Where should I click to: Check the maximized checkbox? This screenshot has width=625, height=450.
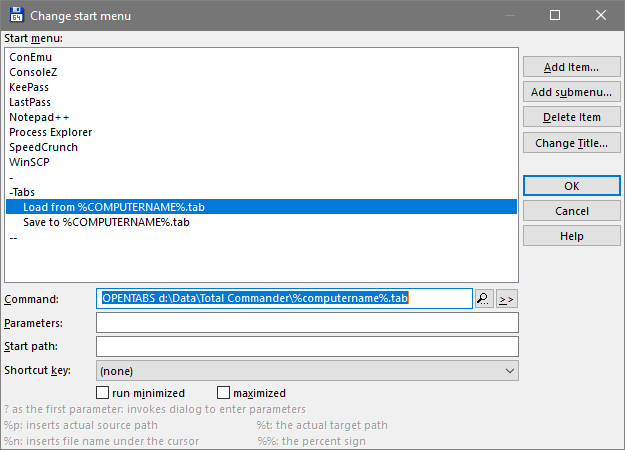tap(224, 393)
